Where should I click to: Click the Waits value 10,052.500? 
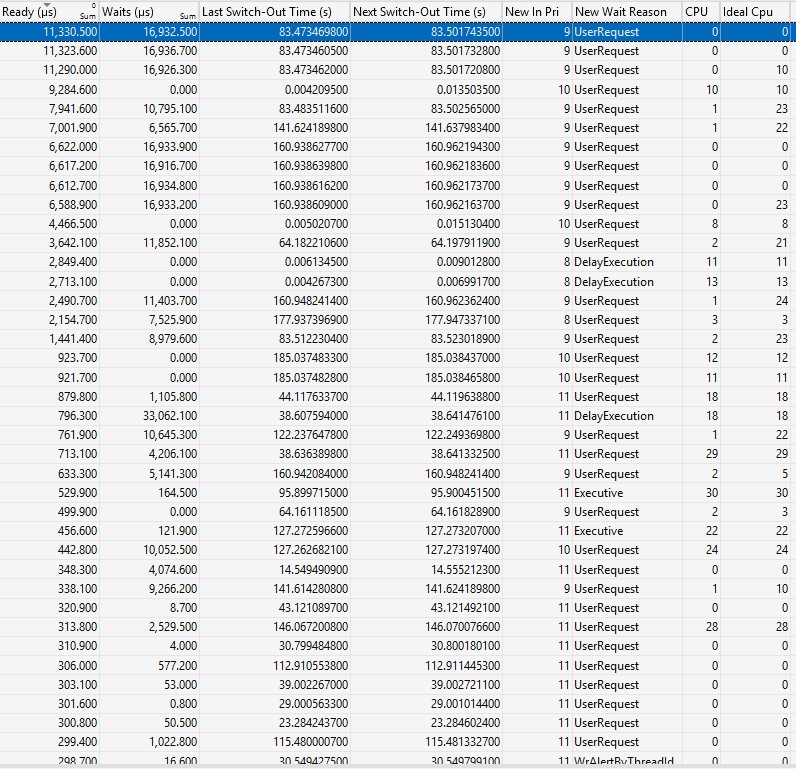coord(170,550)
